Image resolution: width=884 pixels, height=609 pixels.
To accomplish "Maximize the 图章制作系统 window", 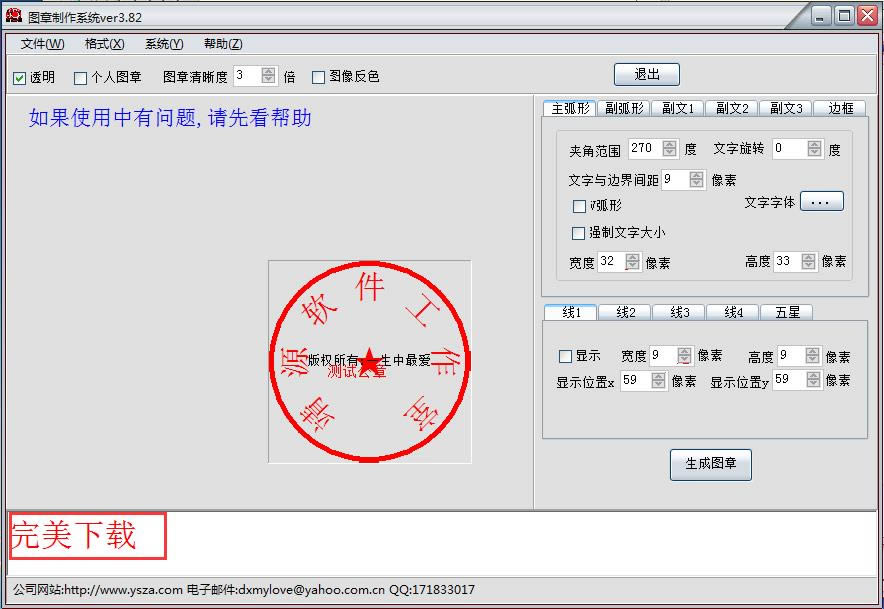I will 844,16.
